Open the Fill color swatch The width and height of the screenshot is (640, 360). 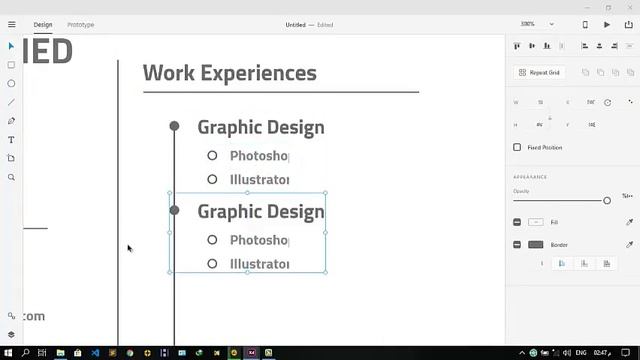pos(536,222)
